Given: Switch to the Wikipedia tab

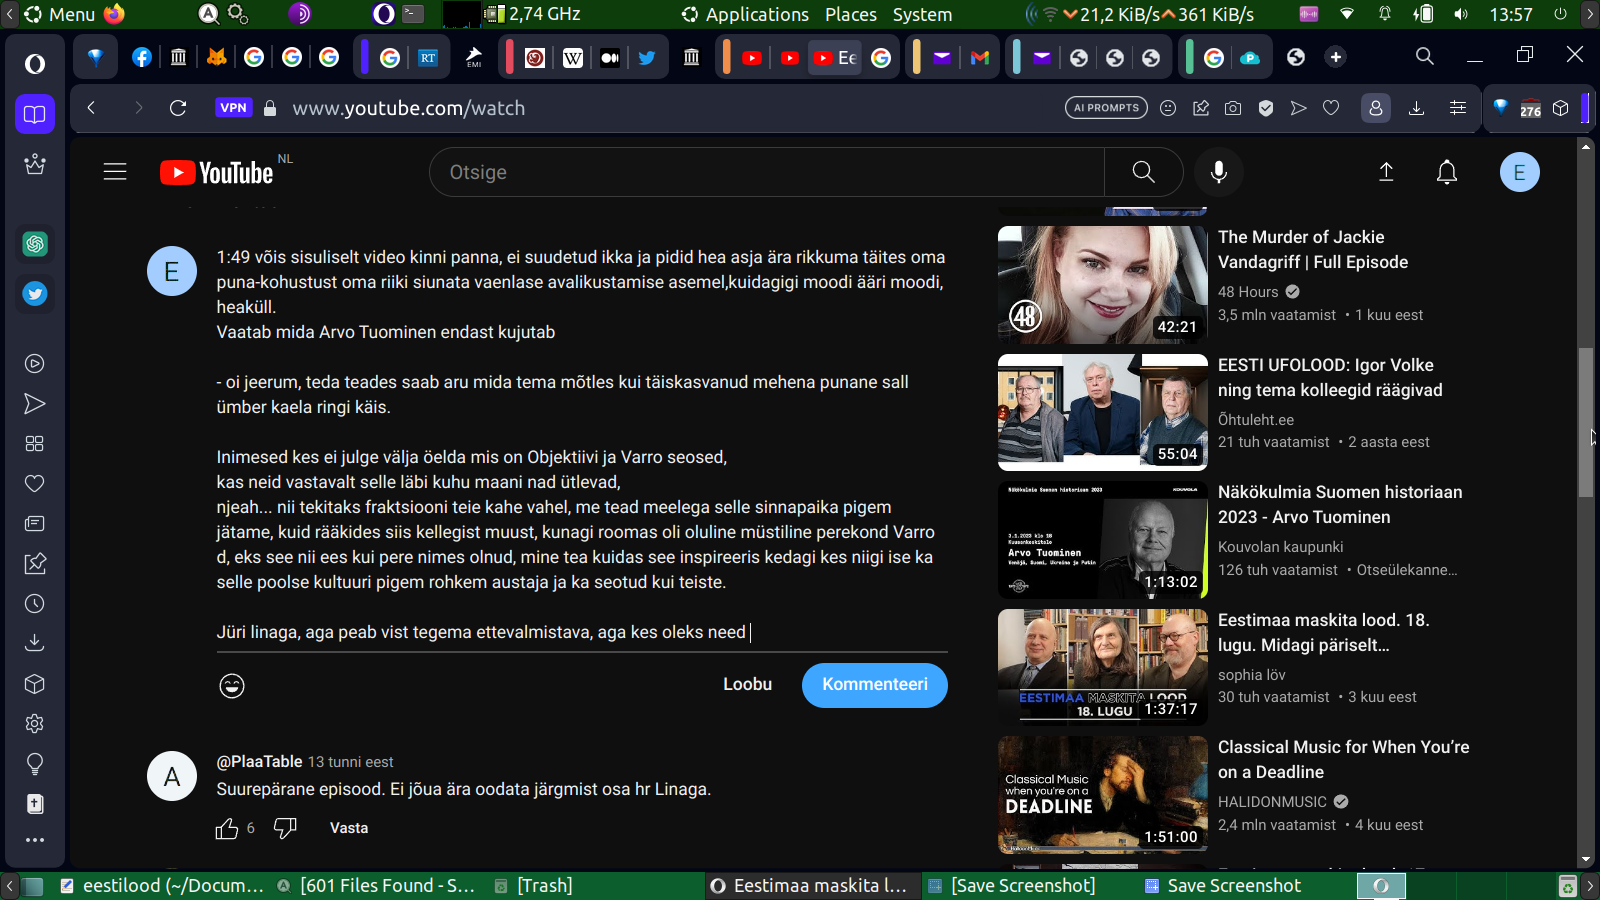Looking at the screenshot, I should [x=573, y=58].
